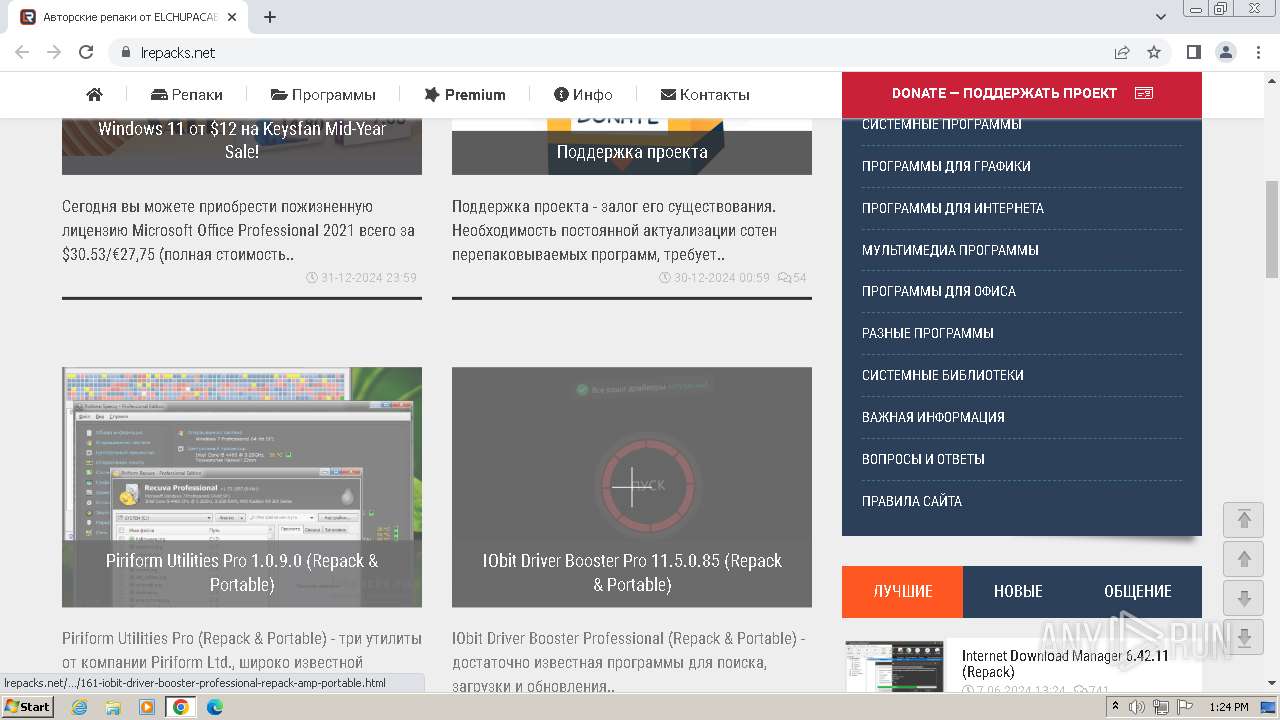Open ВАЖНАЯ ИНФОРМАЦИЯ link

pyautogui.click(x=933, y=417)
